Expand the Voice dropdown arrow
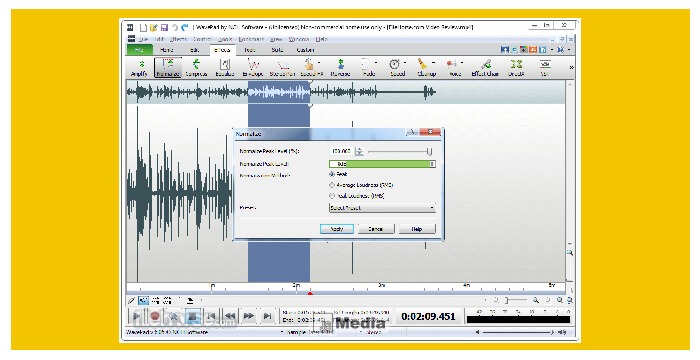Image resolution: width=700 pixels, height=360 pixels. [x=462, y=63]
